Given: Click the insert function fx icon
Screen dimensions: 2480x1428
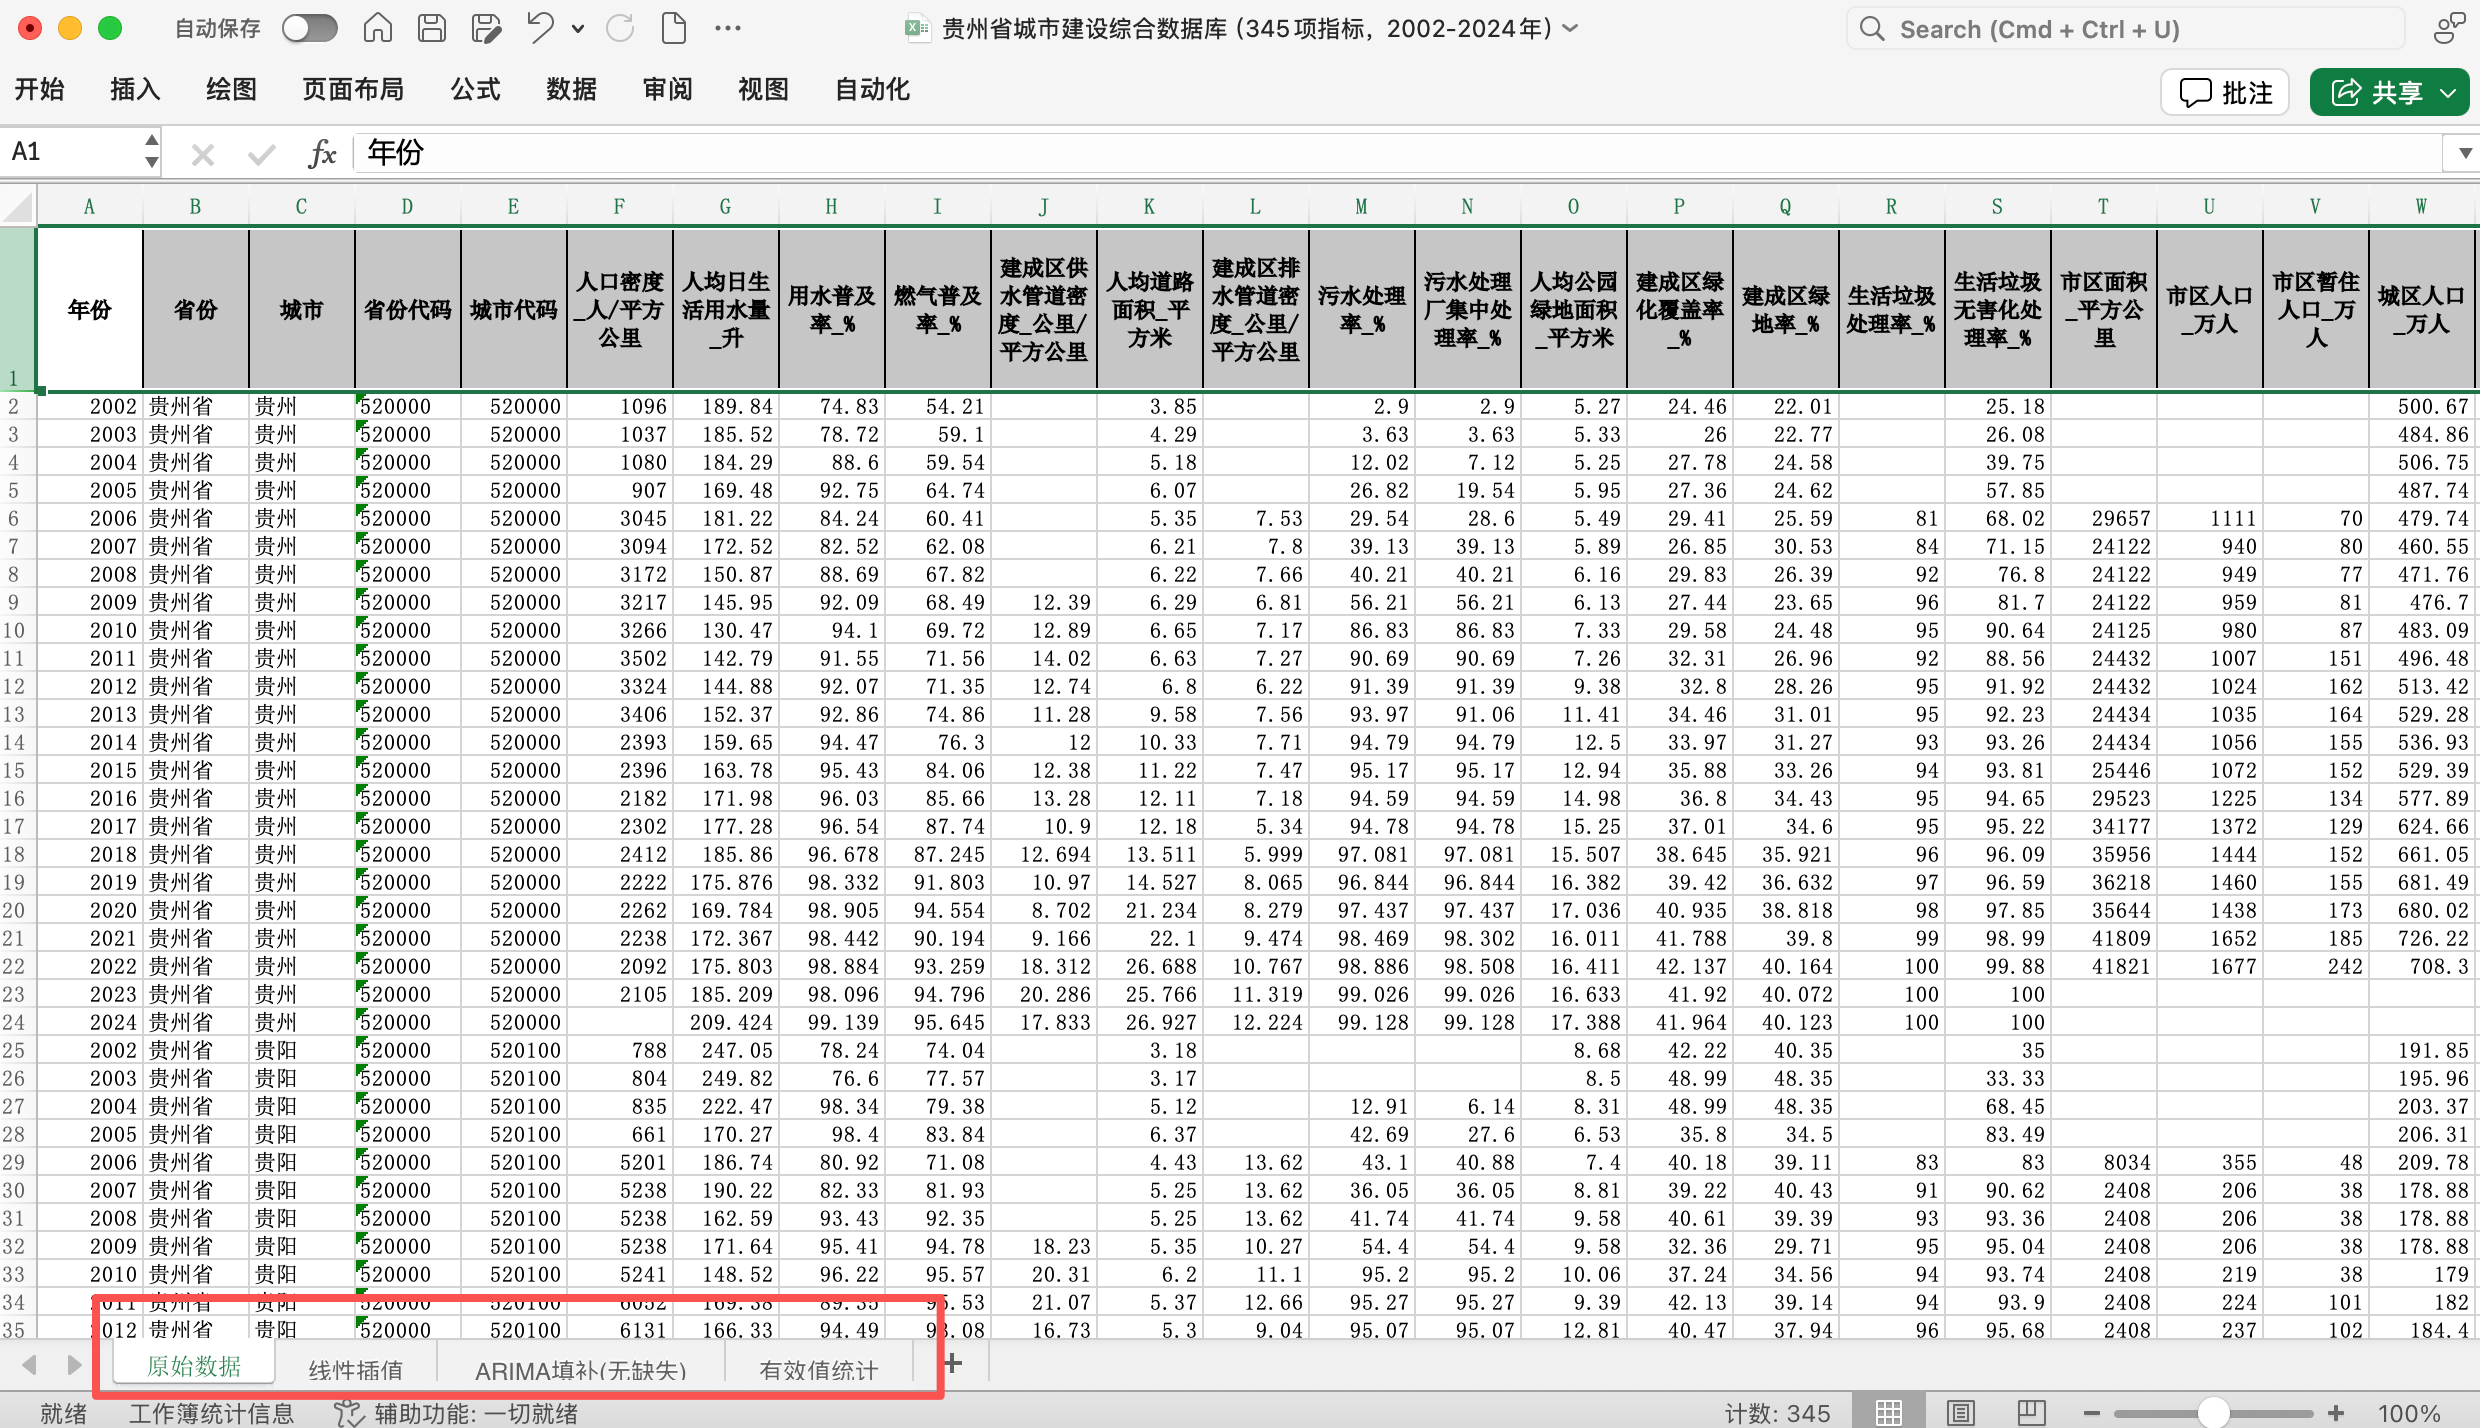Looking at the screenshot, I should (322, 153).
